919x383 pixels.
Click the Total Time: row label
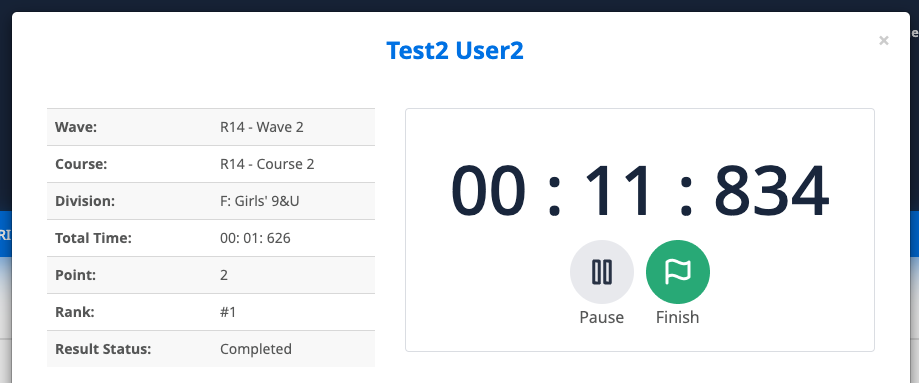click(x=93, y=238)
